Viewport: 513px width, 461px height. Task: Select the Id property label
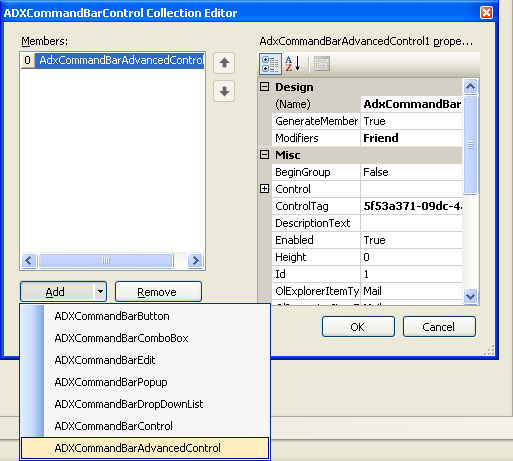[316, 274]
